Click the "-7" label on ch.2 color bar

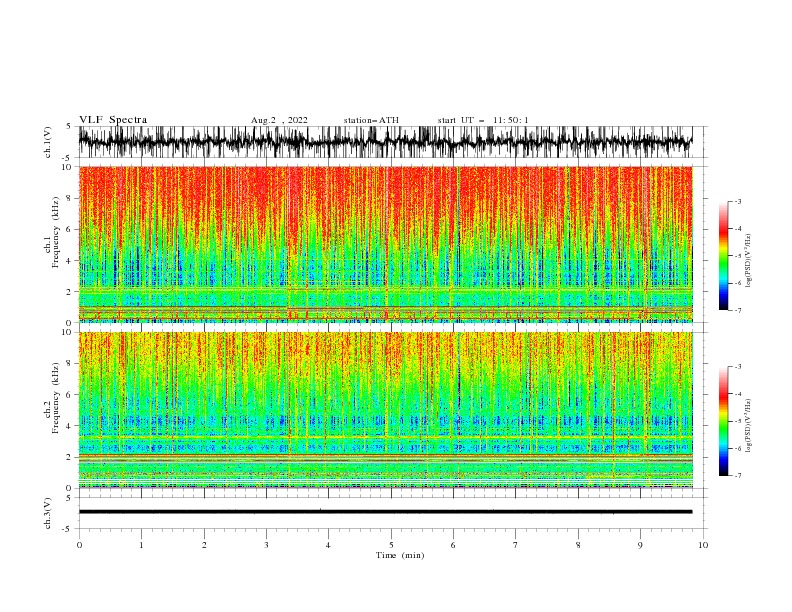point(737,475)
